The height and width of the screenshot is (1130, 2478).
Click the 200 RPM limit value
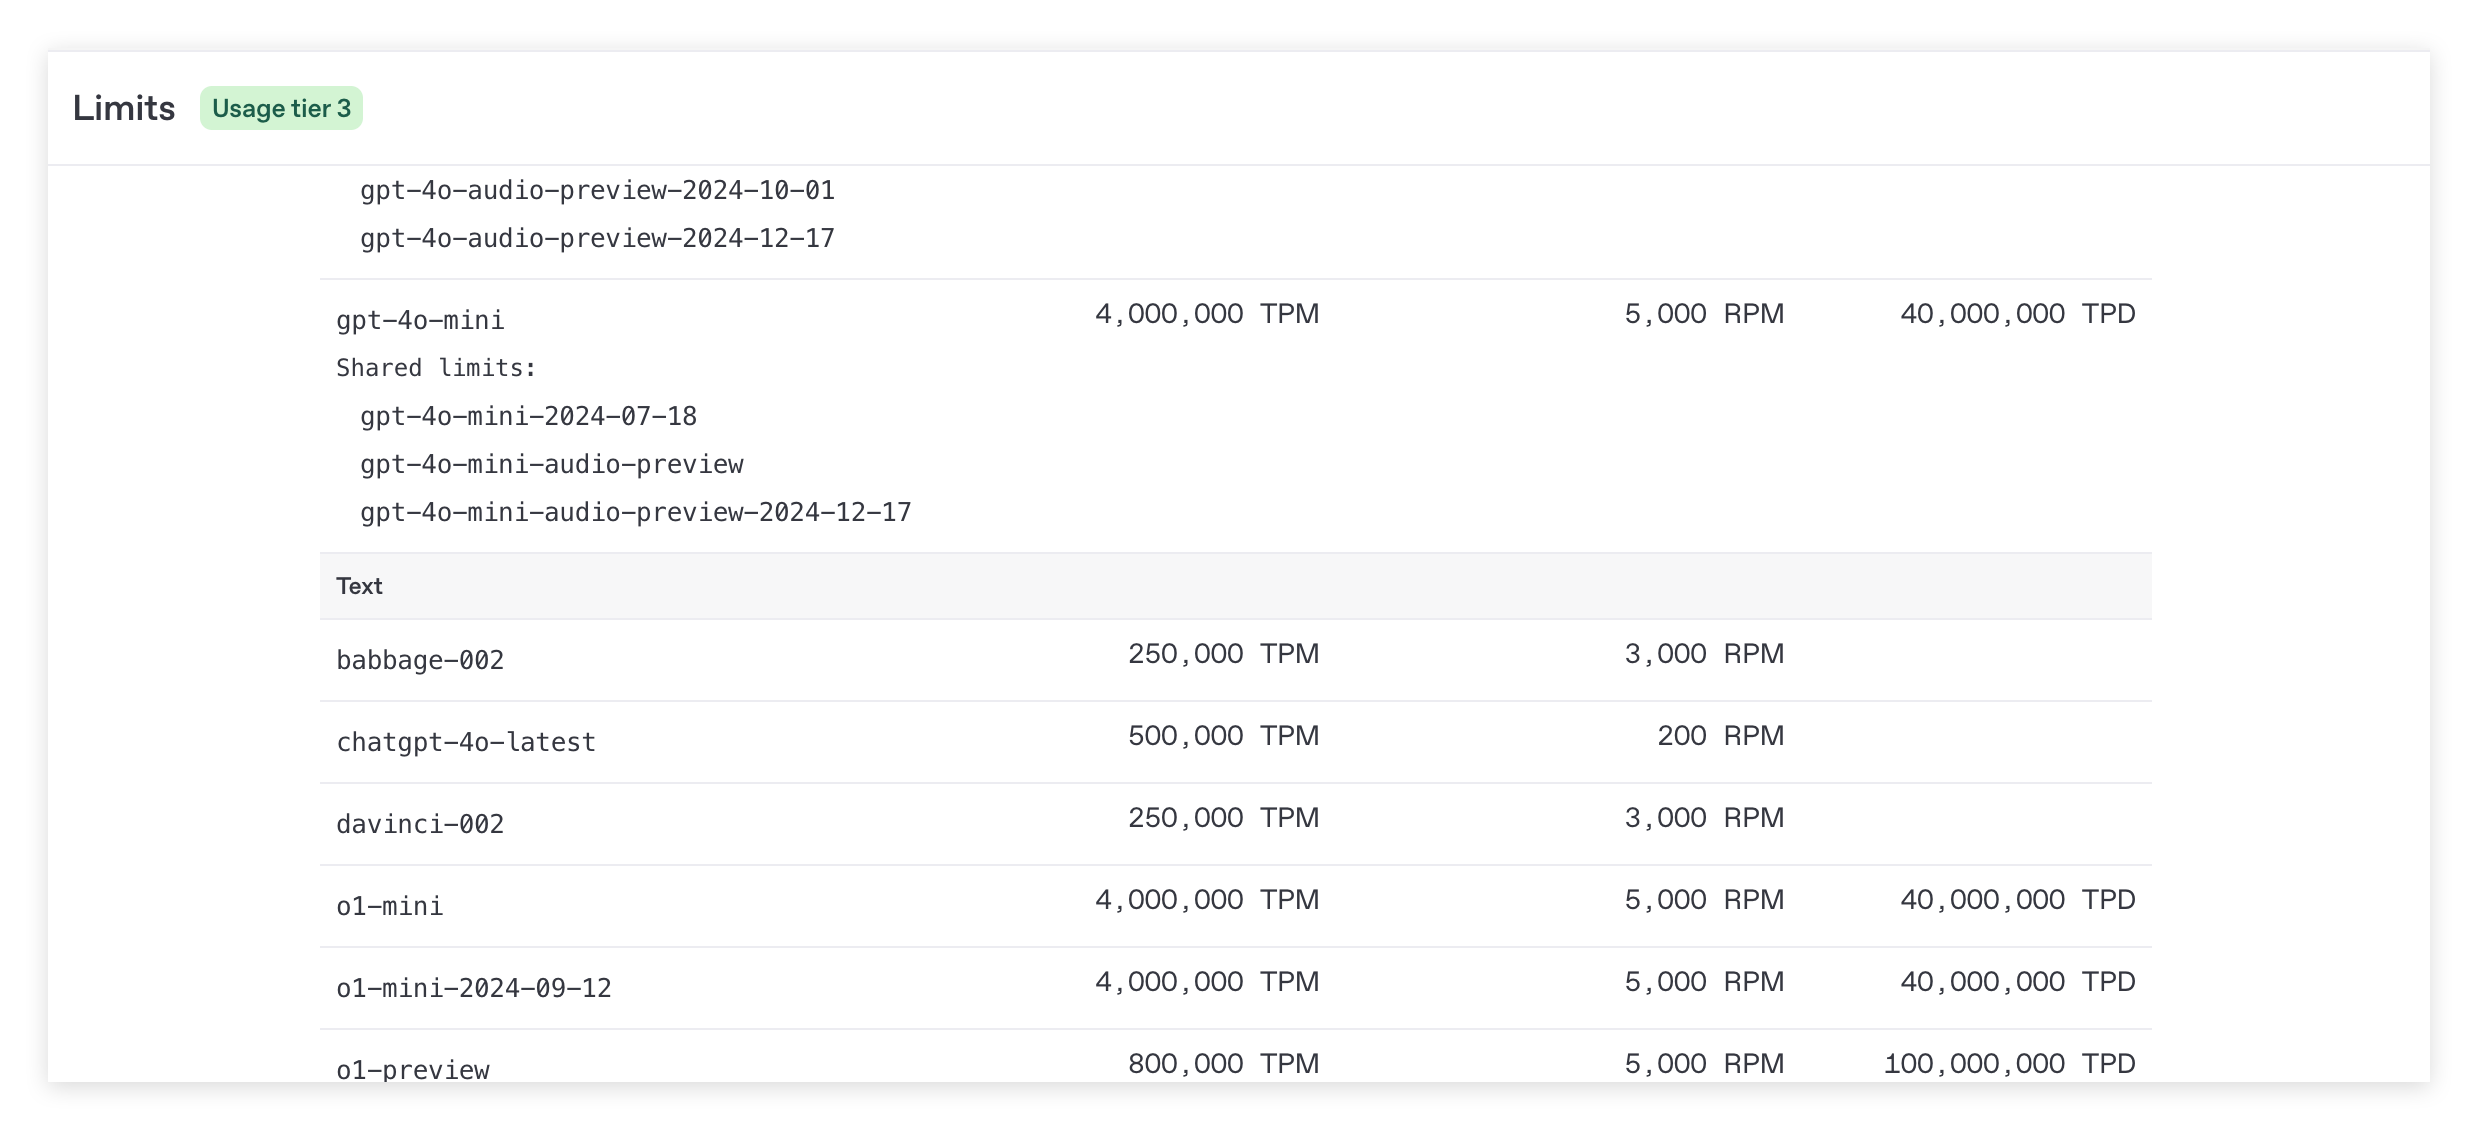click(x=1720, y=736)
